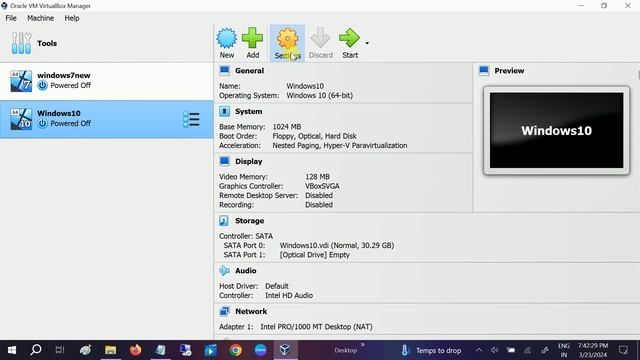The image size is (640, 360).
Task: Click the Add machine green plus icon
Action: [252, 38]
